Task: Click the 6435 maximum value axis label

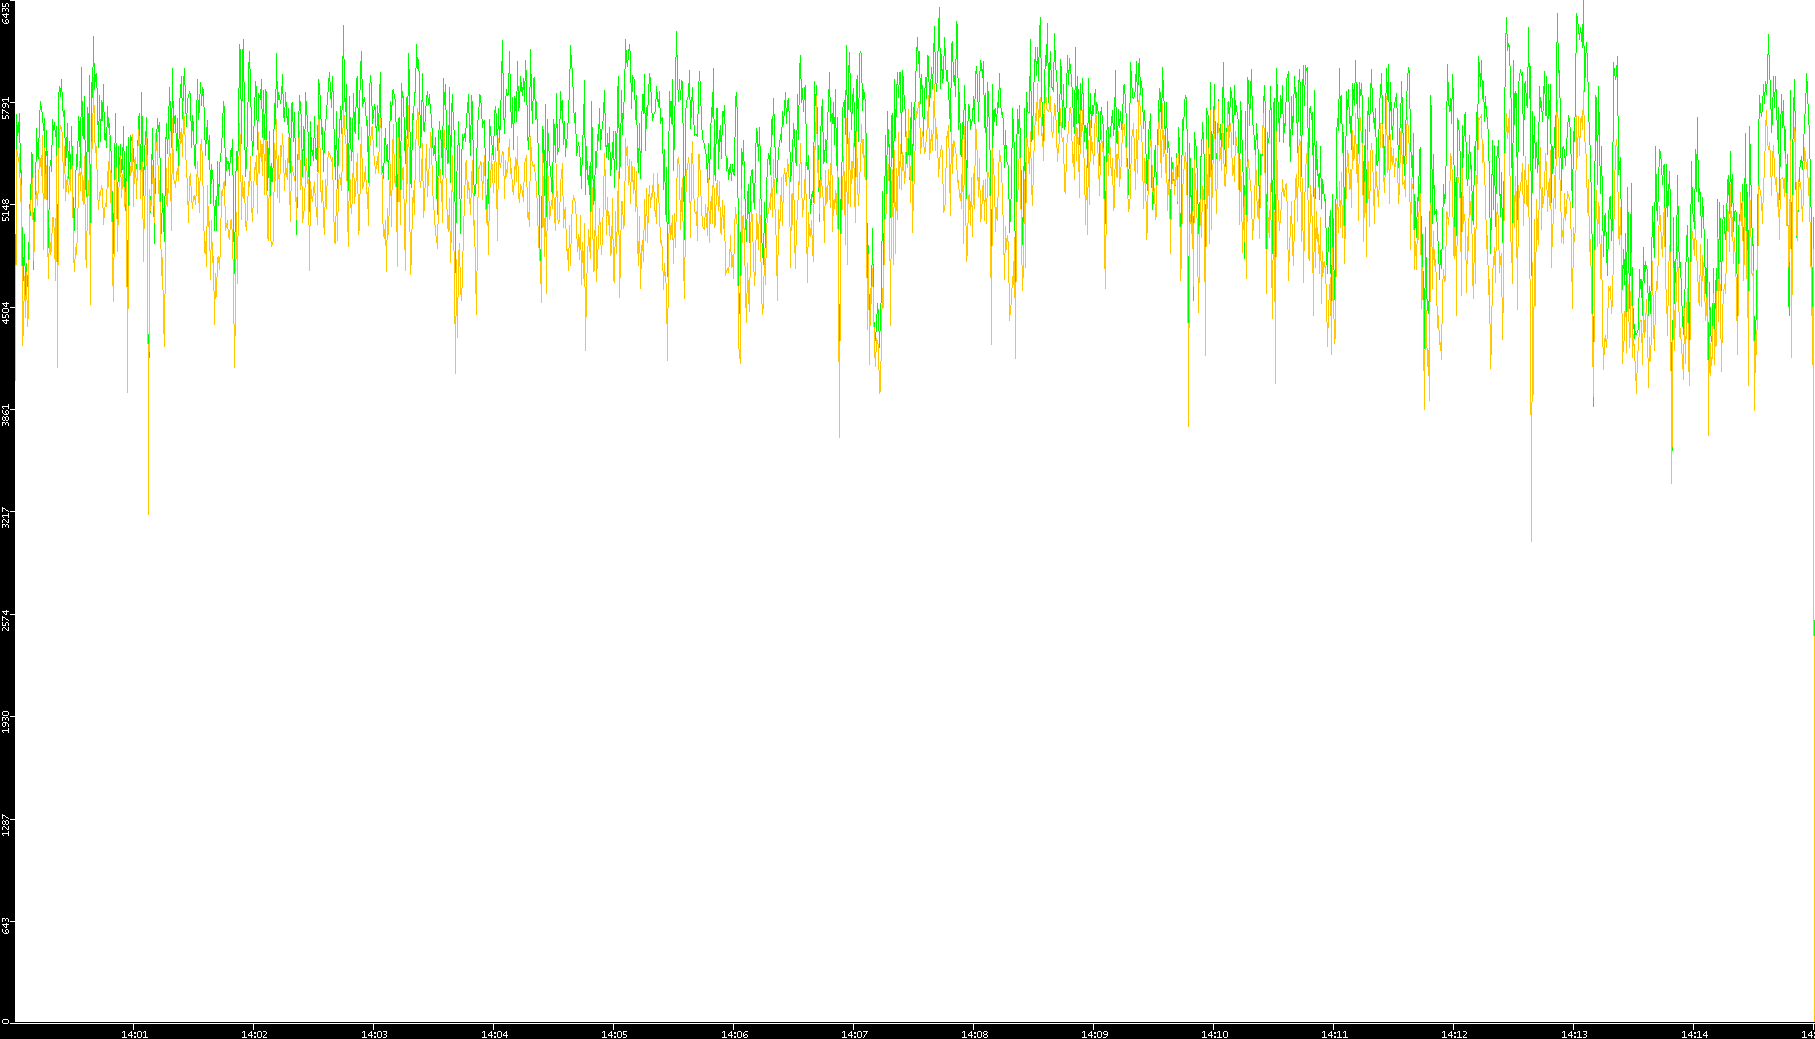Action: [6, 13]
